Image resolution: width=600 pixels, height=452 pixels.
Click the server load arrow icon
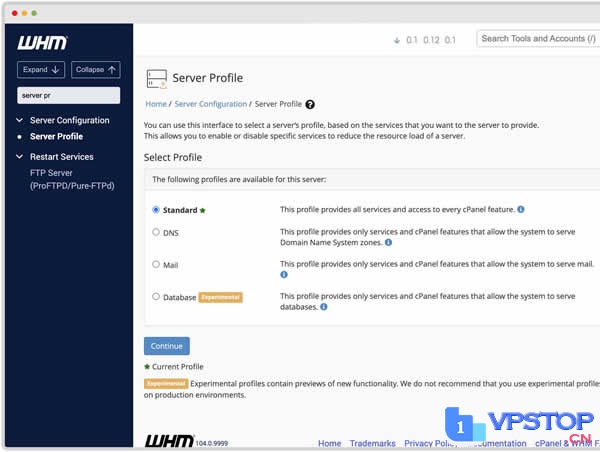pyautogui.click(x=397, y=40)
